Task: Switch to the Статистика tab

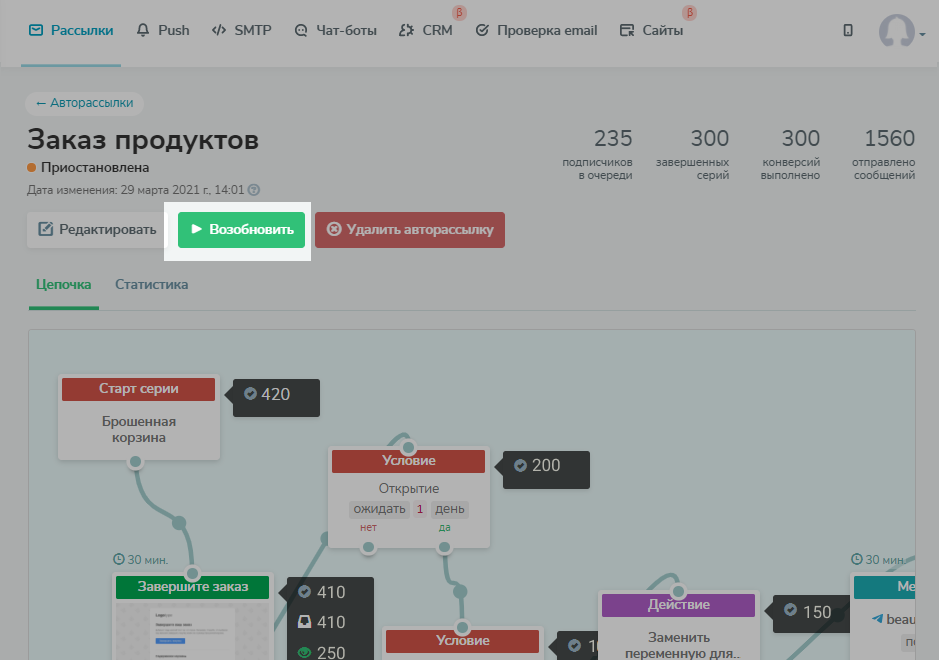Action: pos(152,284)
